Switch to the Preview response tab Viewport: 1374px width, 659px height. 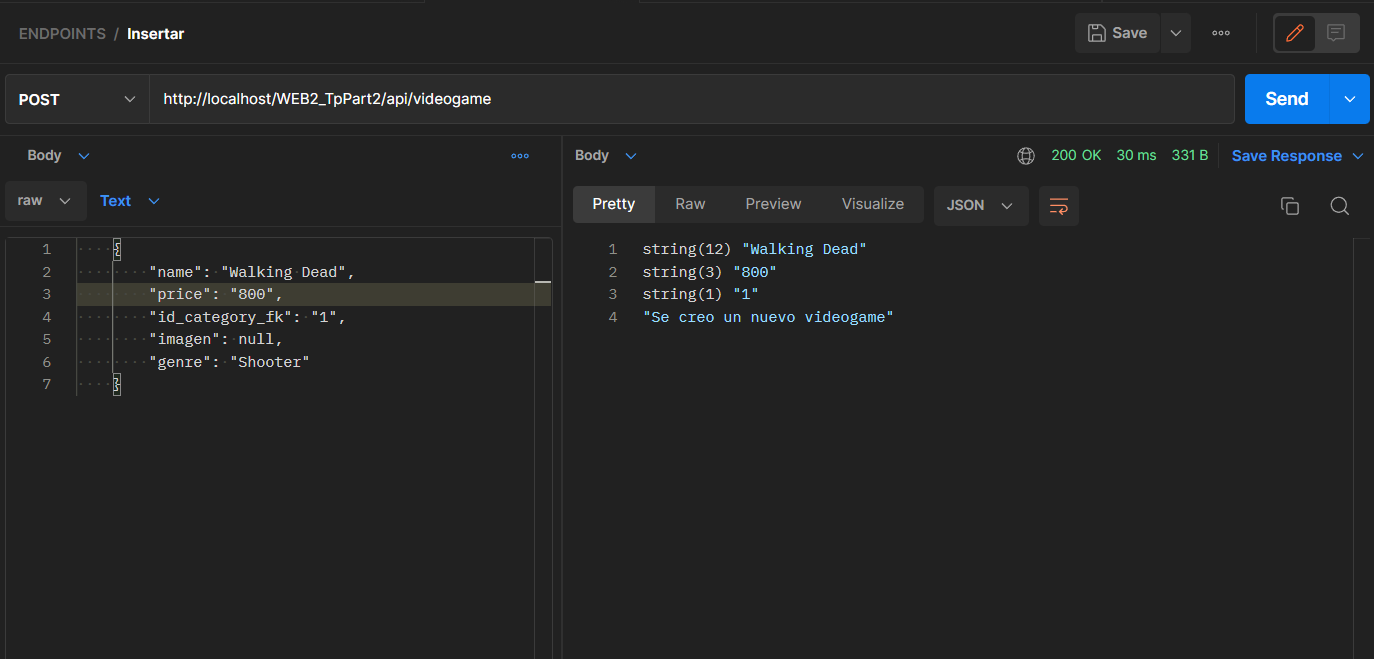click(x=773, y=203)
